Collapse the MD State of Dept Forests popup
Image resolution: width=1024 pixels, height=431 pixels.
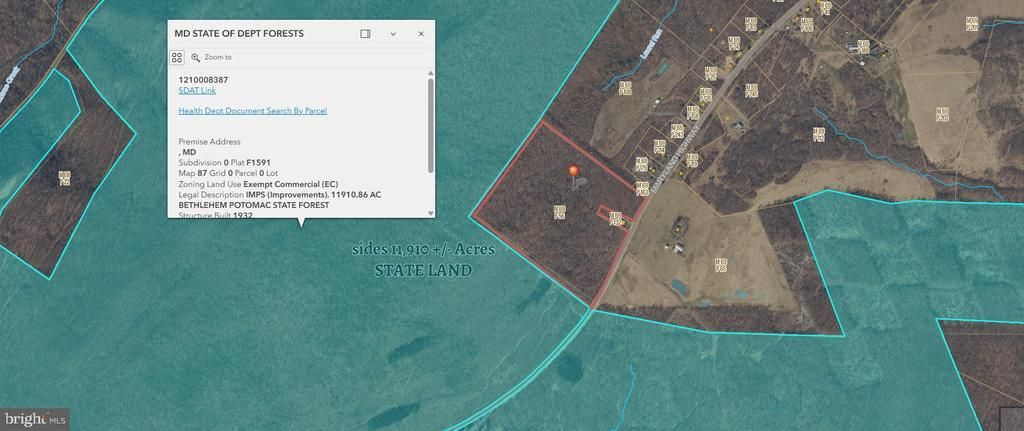click(x=393, y=34)
